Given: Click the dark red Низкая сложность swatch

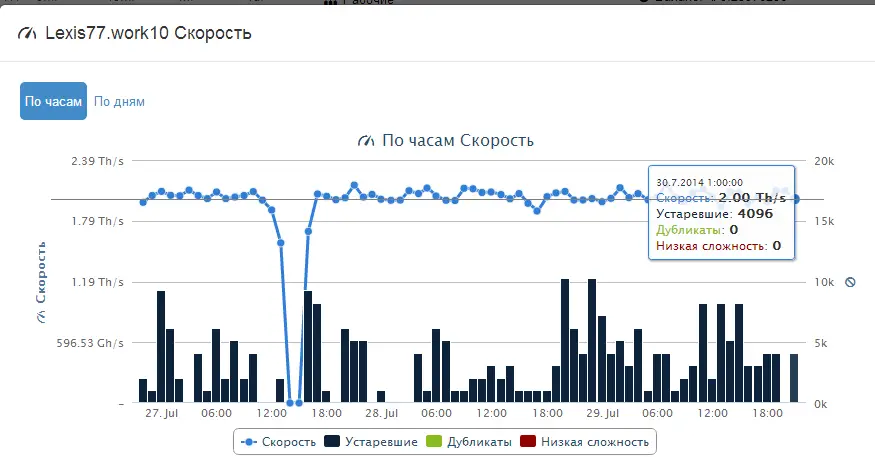Looking at the screenshot, I should pyautogui.click(x=528, y=441).
